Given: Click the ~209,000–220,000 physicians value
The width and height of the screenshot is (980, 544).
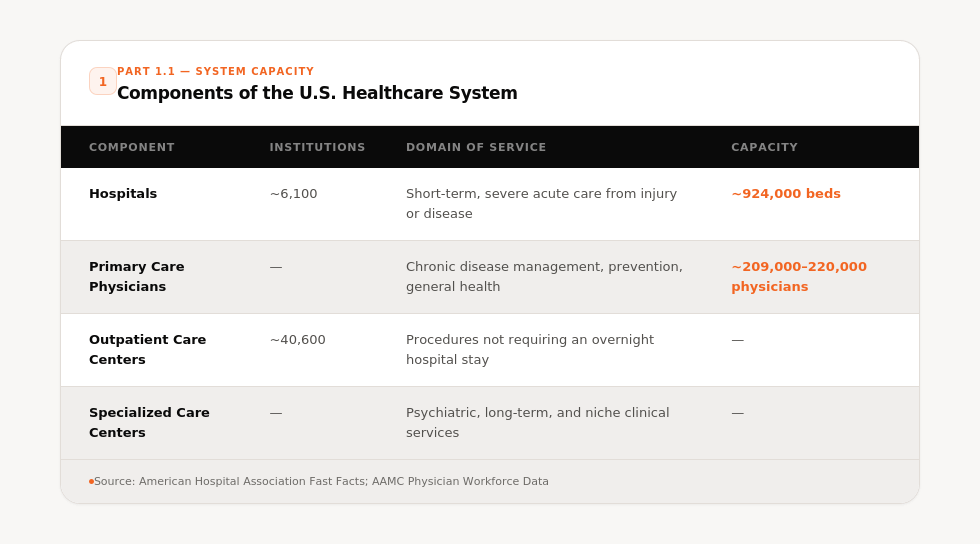Looking at the screenshot, I should 799,276.
